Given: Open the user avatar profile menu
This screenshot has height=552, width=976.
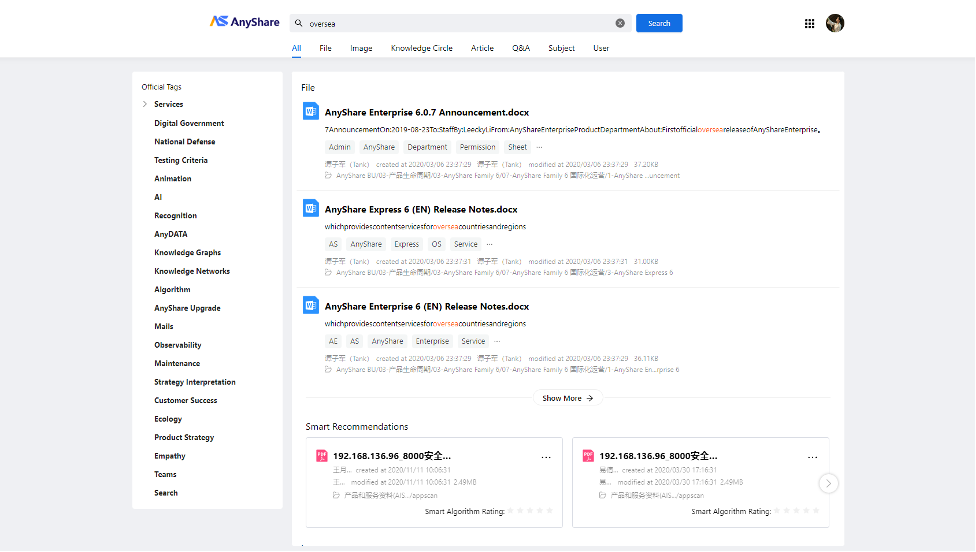Looking at the screenshot, I should point(835,23).
